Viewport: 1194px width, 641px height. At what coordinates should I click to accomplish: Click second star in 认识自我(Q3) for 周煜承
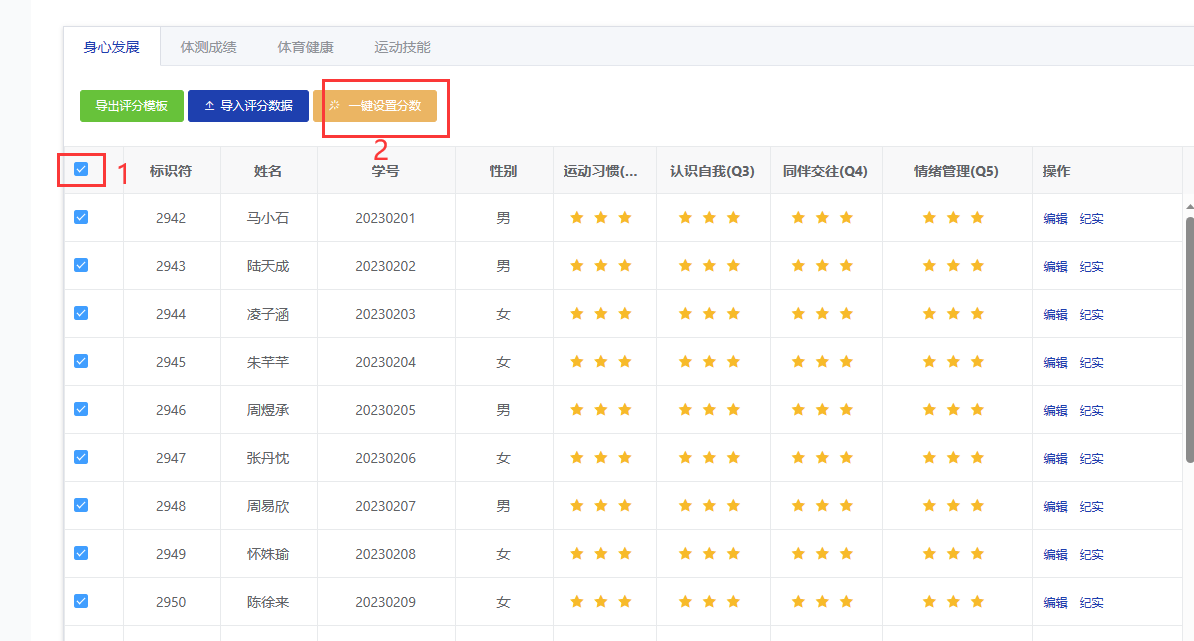(x=710, y=410)
